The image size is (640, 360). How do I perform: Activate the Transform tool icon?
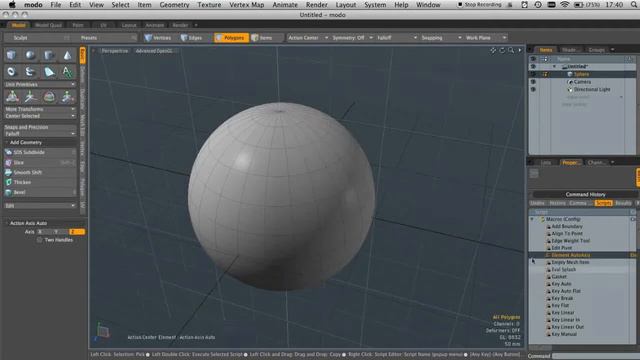point(12,97)
